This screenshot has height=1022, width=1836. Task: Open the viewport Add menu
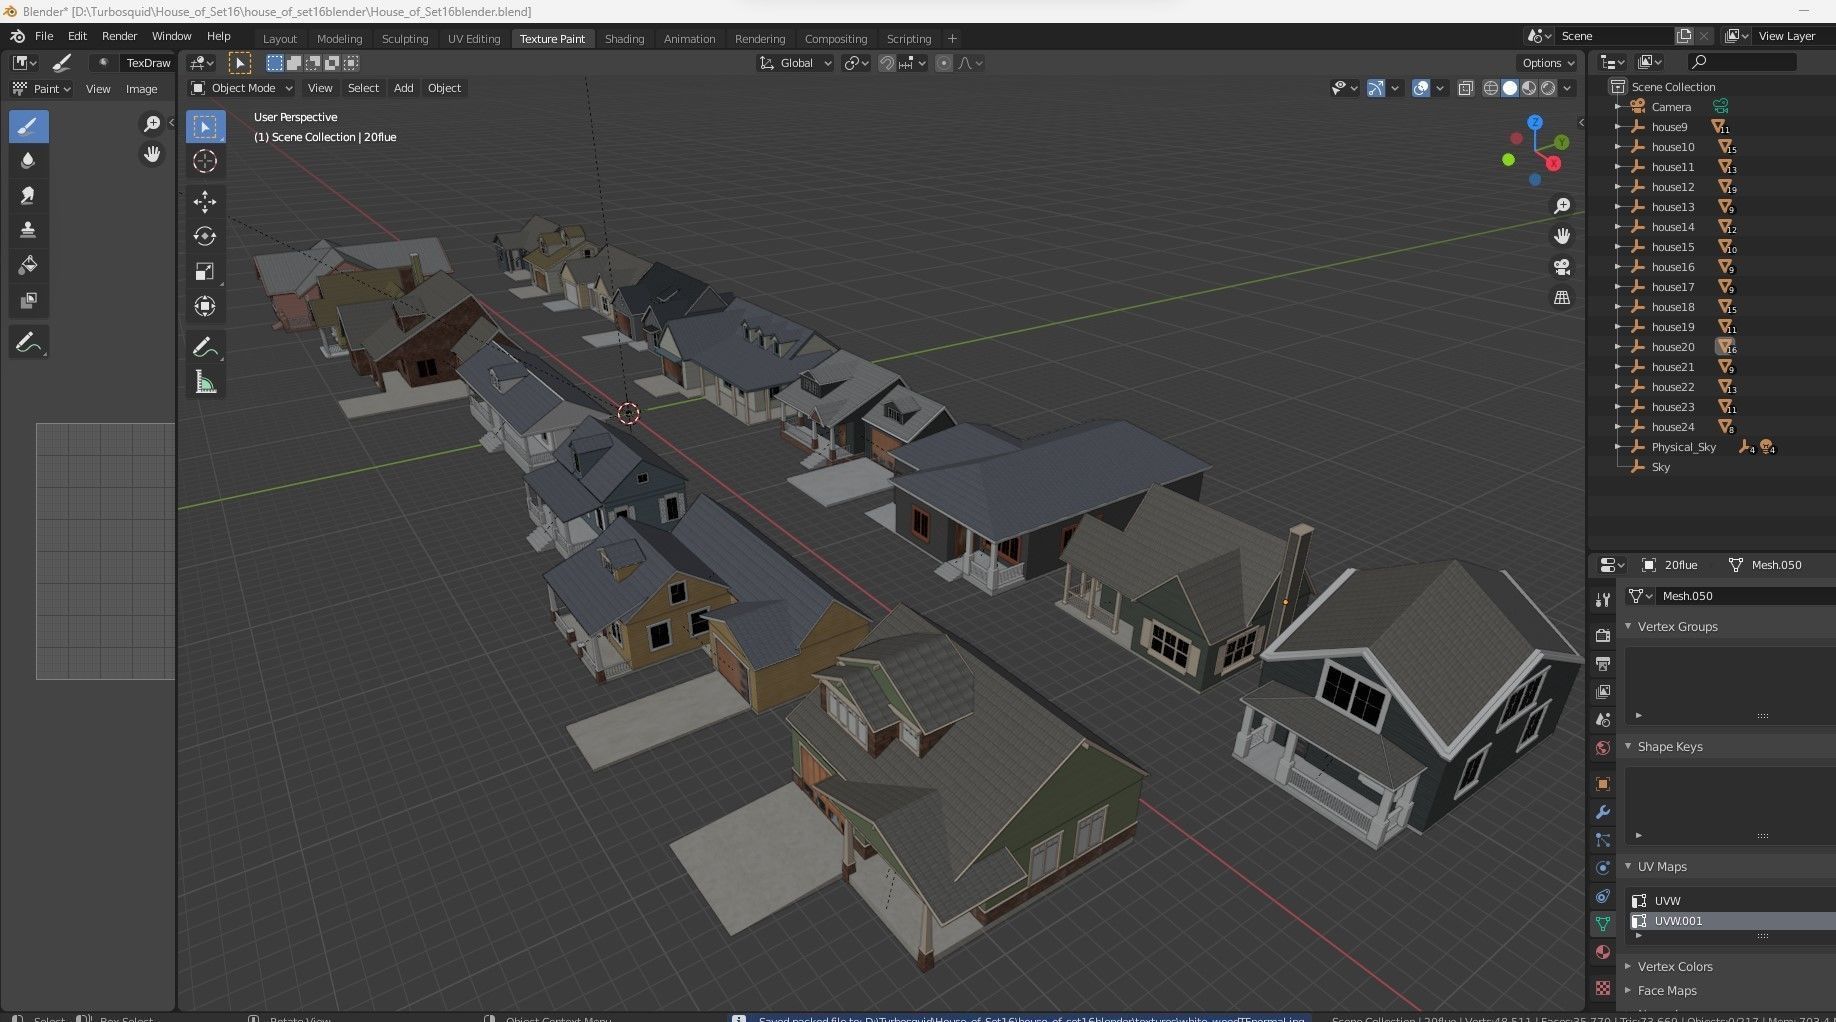tap(403, 88)
